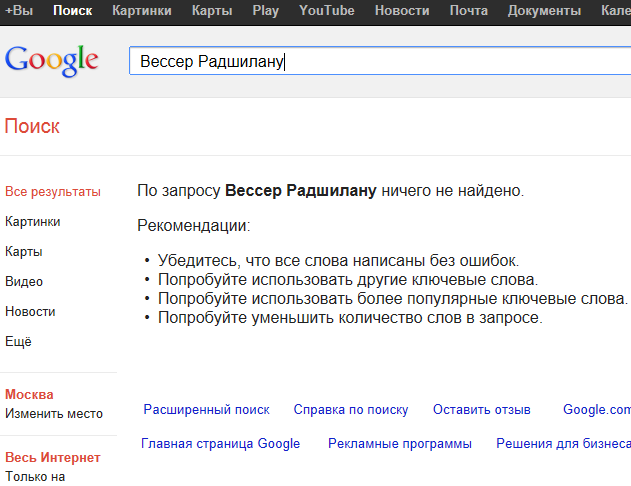Filter results by Видео in sidebar
The image size is (631, 486).
tap(24, 282)
